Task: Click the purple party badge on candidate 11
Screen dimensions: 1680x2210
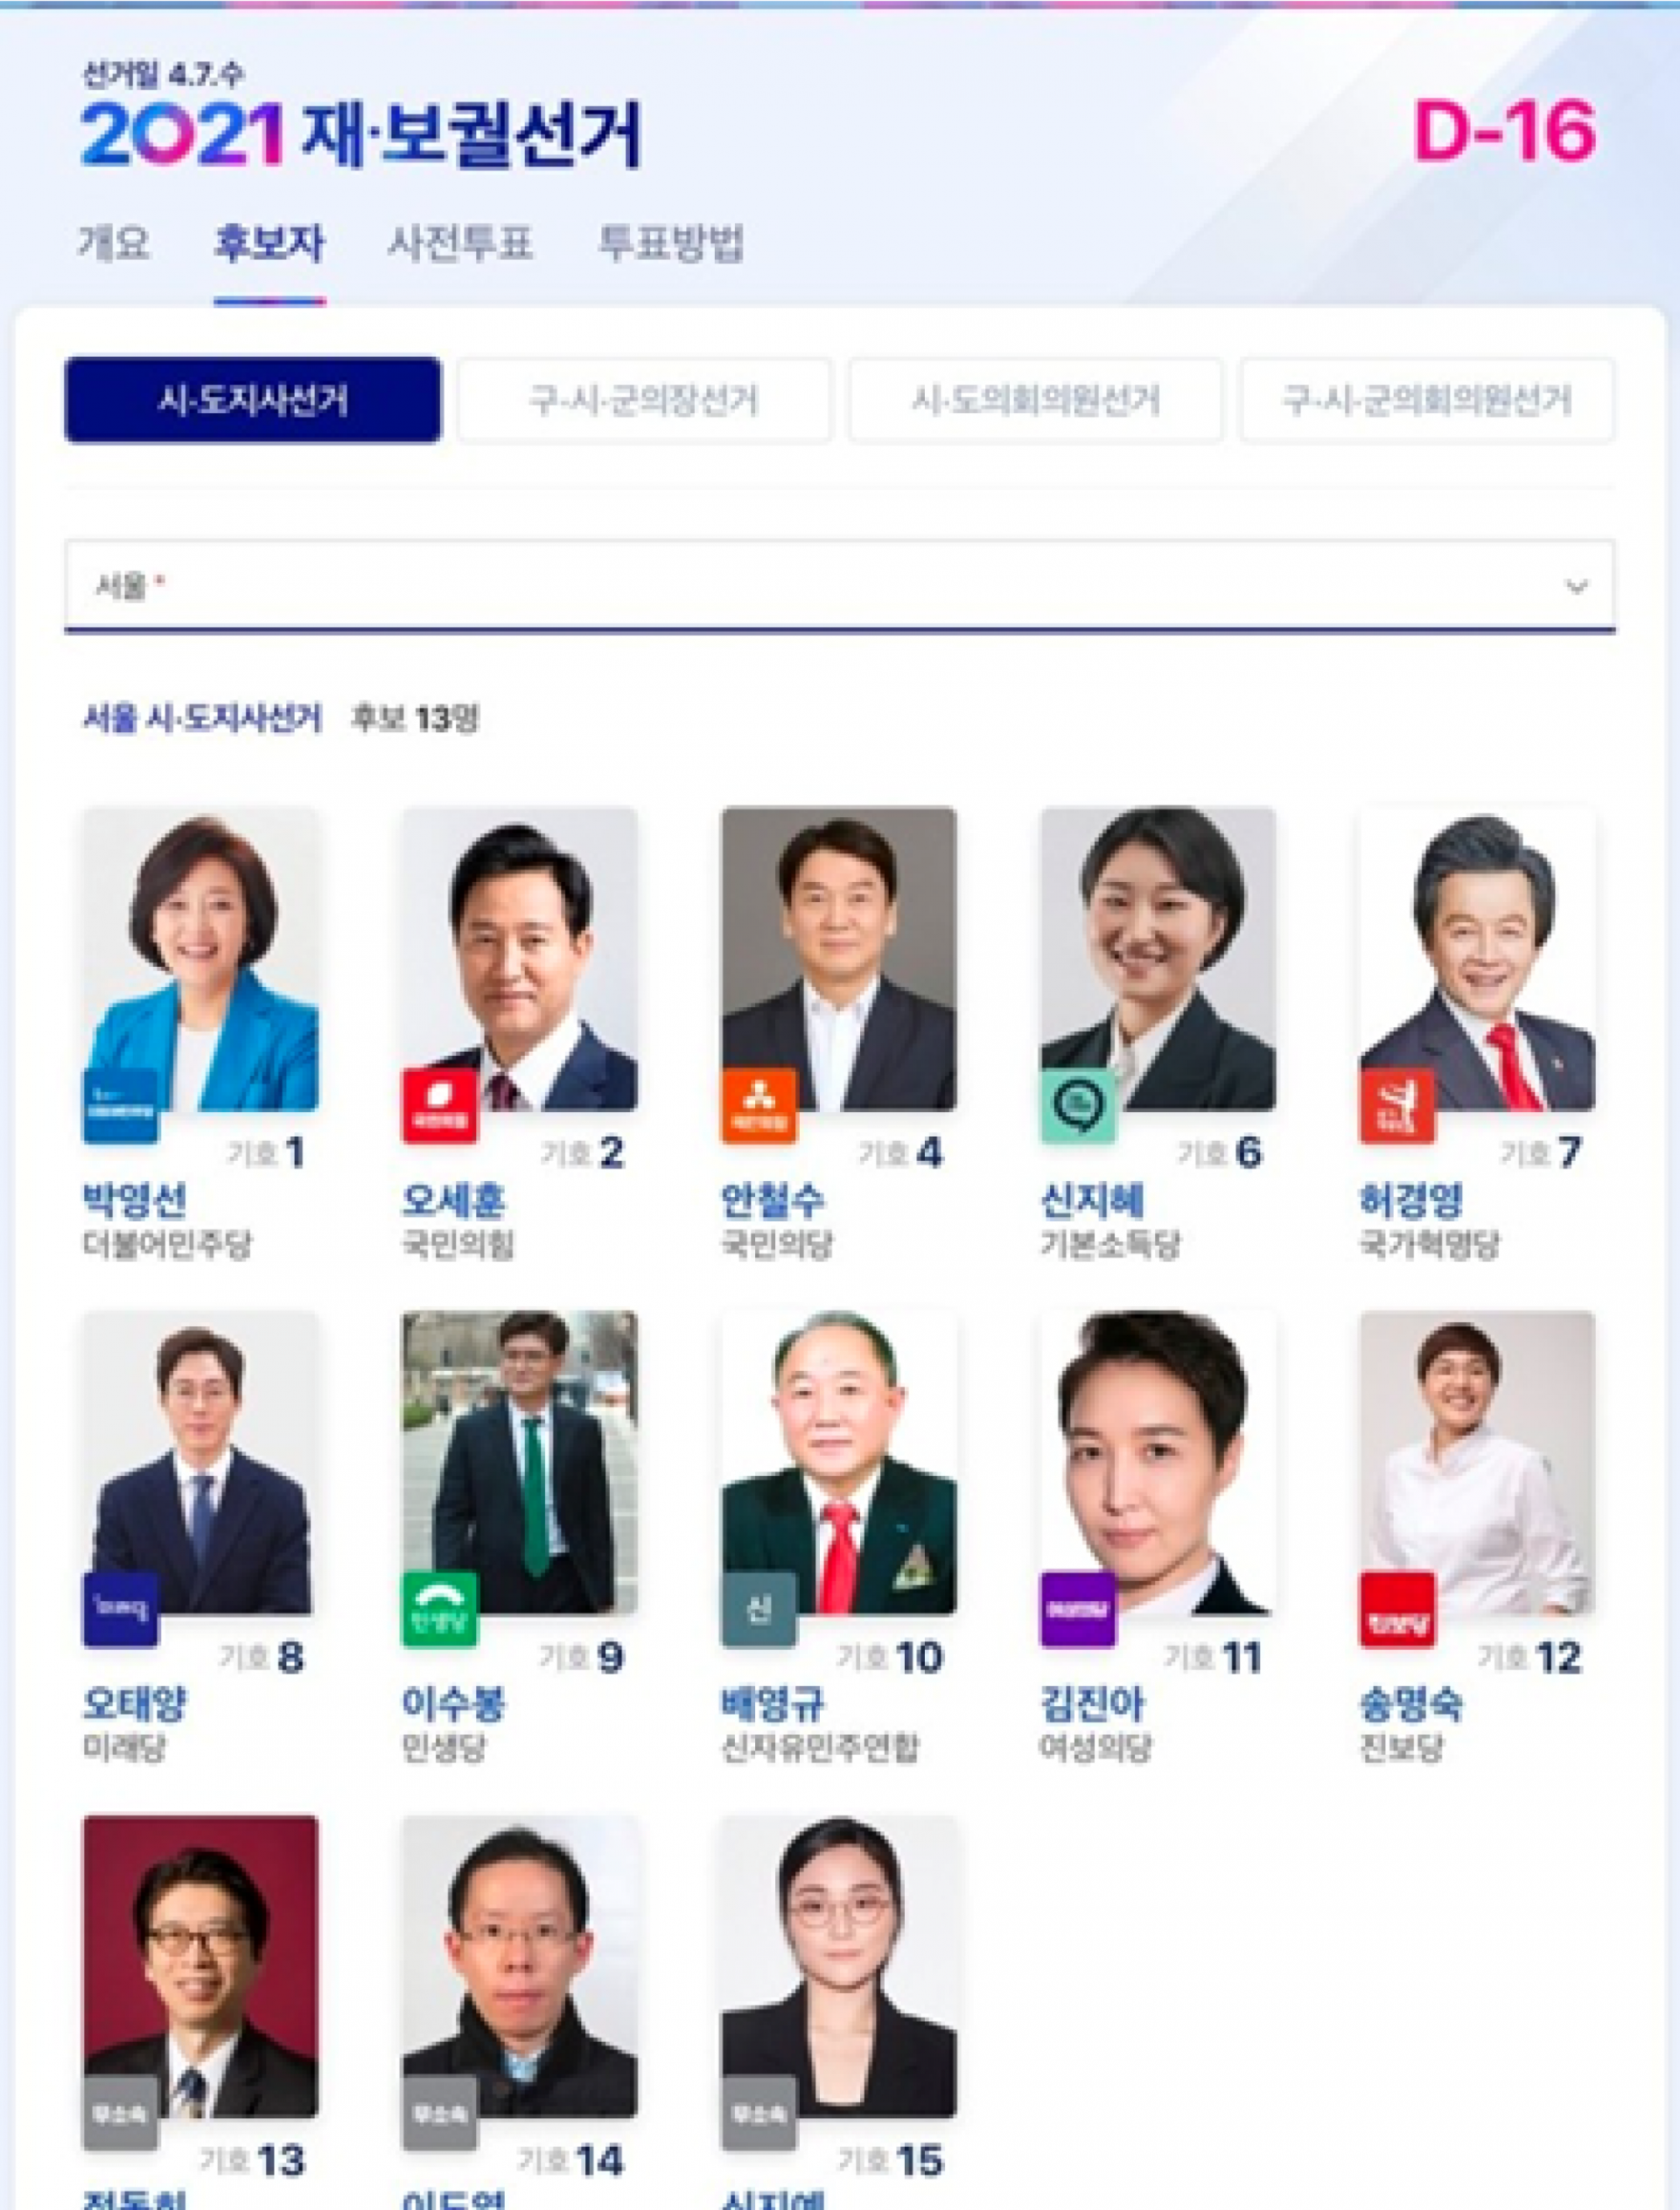Action: (x=1078, y=1610)
